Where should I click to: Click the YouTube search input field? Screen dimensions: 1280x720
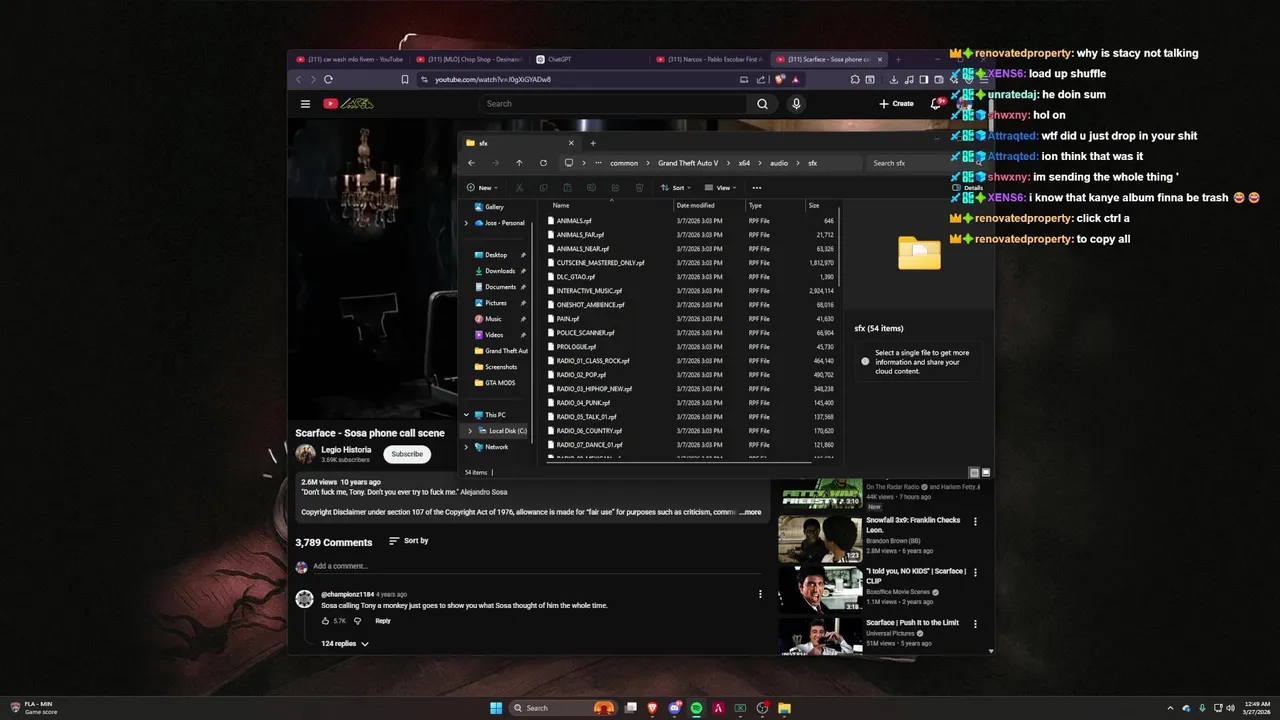613,103
